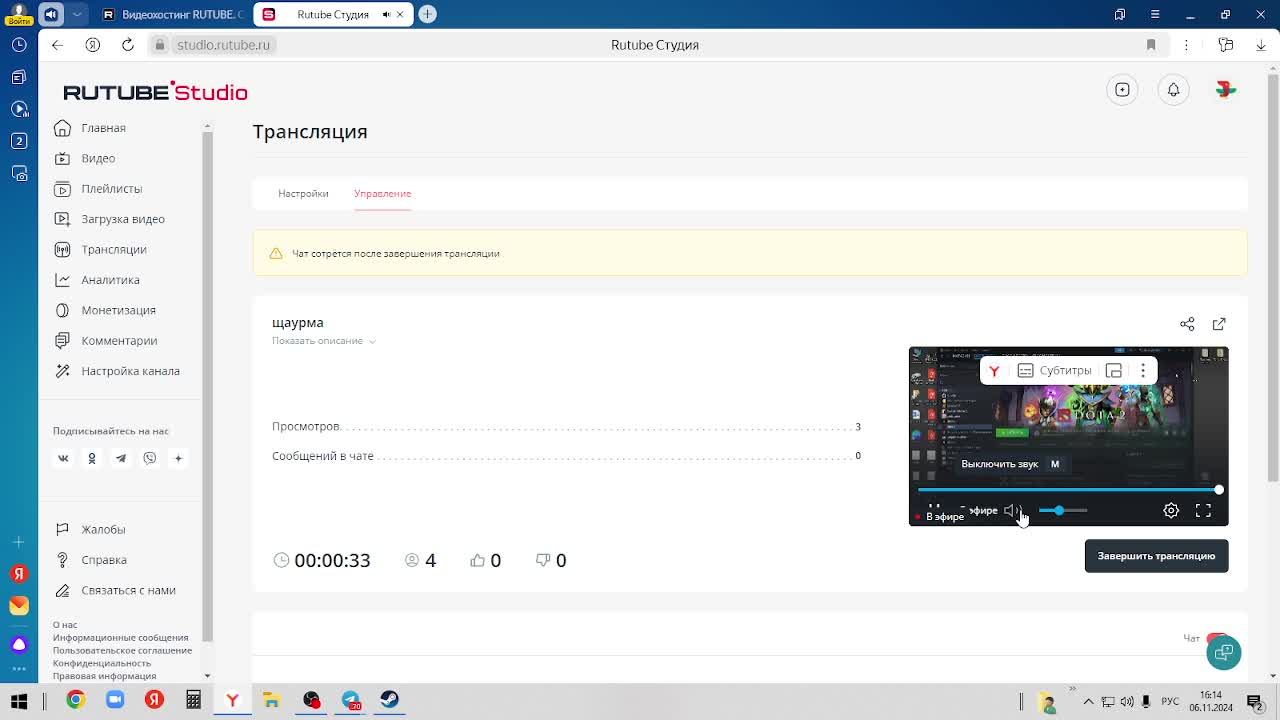Open stream in new window icon
The height and width of the screenshot is (720, 1280).
[1219, 324]
